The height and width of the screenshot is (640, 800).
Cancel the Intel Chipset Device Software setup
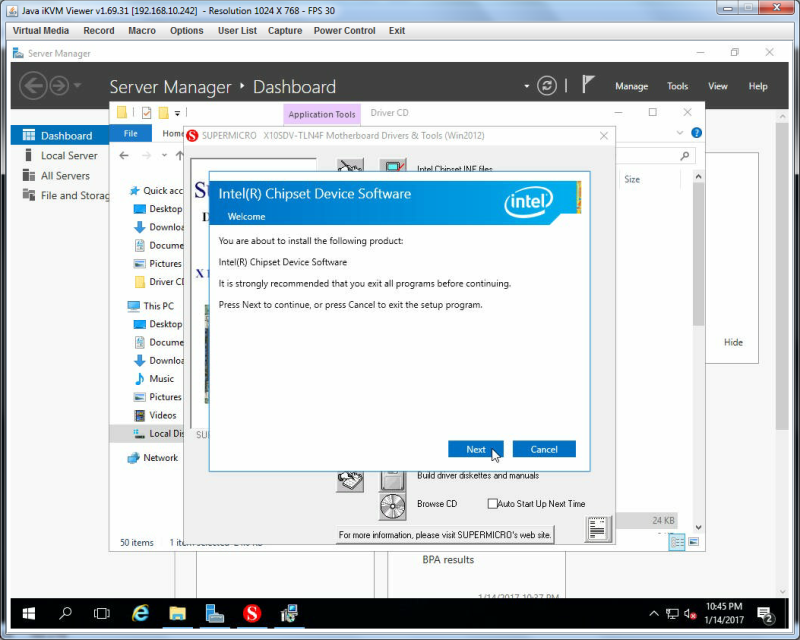tap(544, 450)
